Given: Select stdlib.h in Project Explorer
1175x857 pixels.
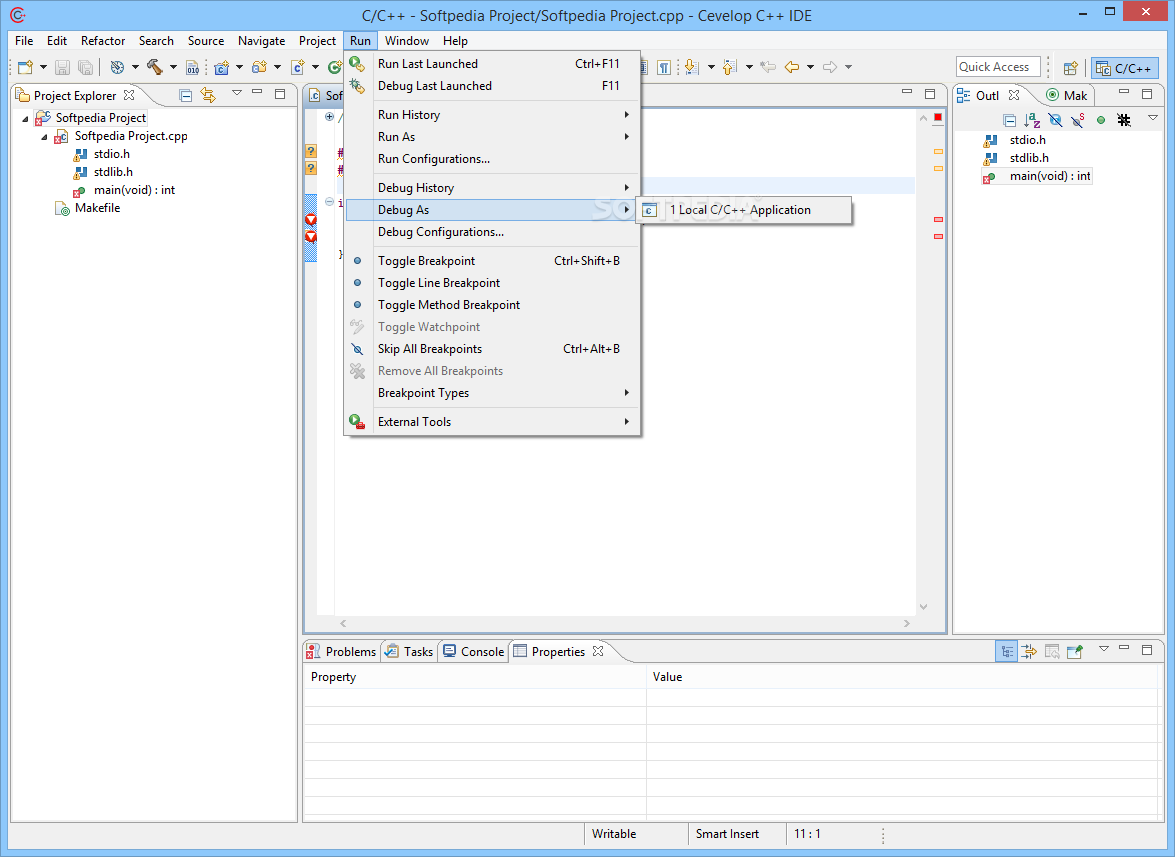Looking at the screenshot, I should [113, 172].
